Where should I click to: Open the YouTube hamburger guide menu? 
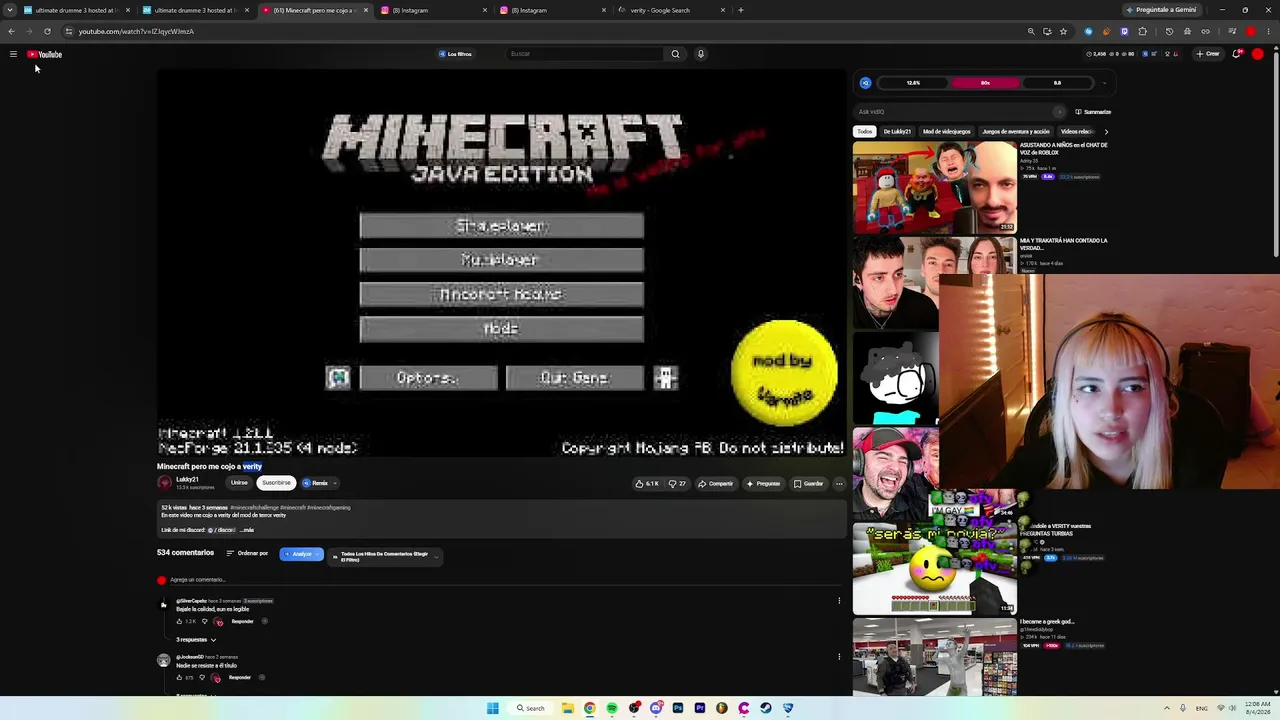pos(13,54)
